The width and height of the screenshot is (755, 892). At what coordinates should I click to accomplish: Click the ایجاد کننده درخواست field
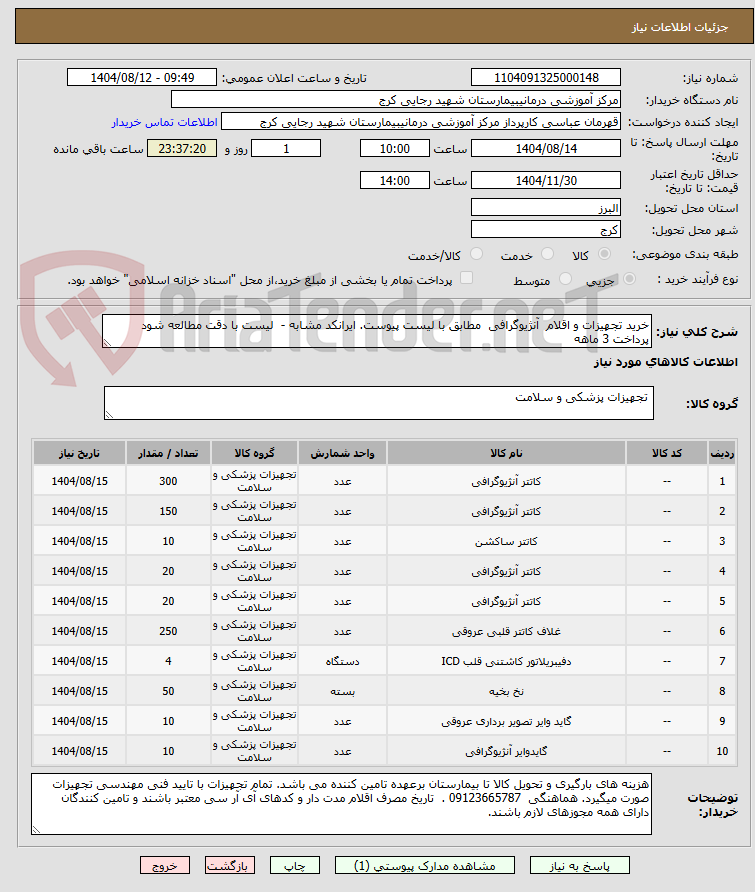point(421,122)
